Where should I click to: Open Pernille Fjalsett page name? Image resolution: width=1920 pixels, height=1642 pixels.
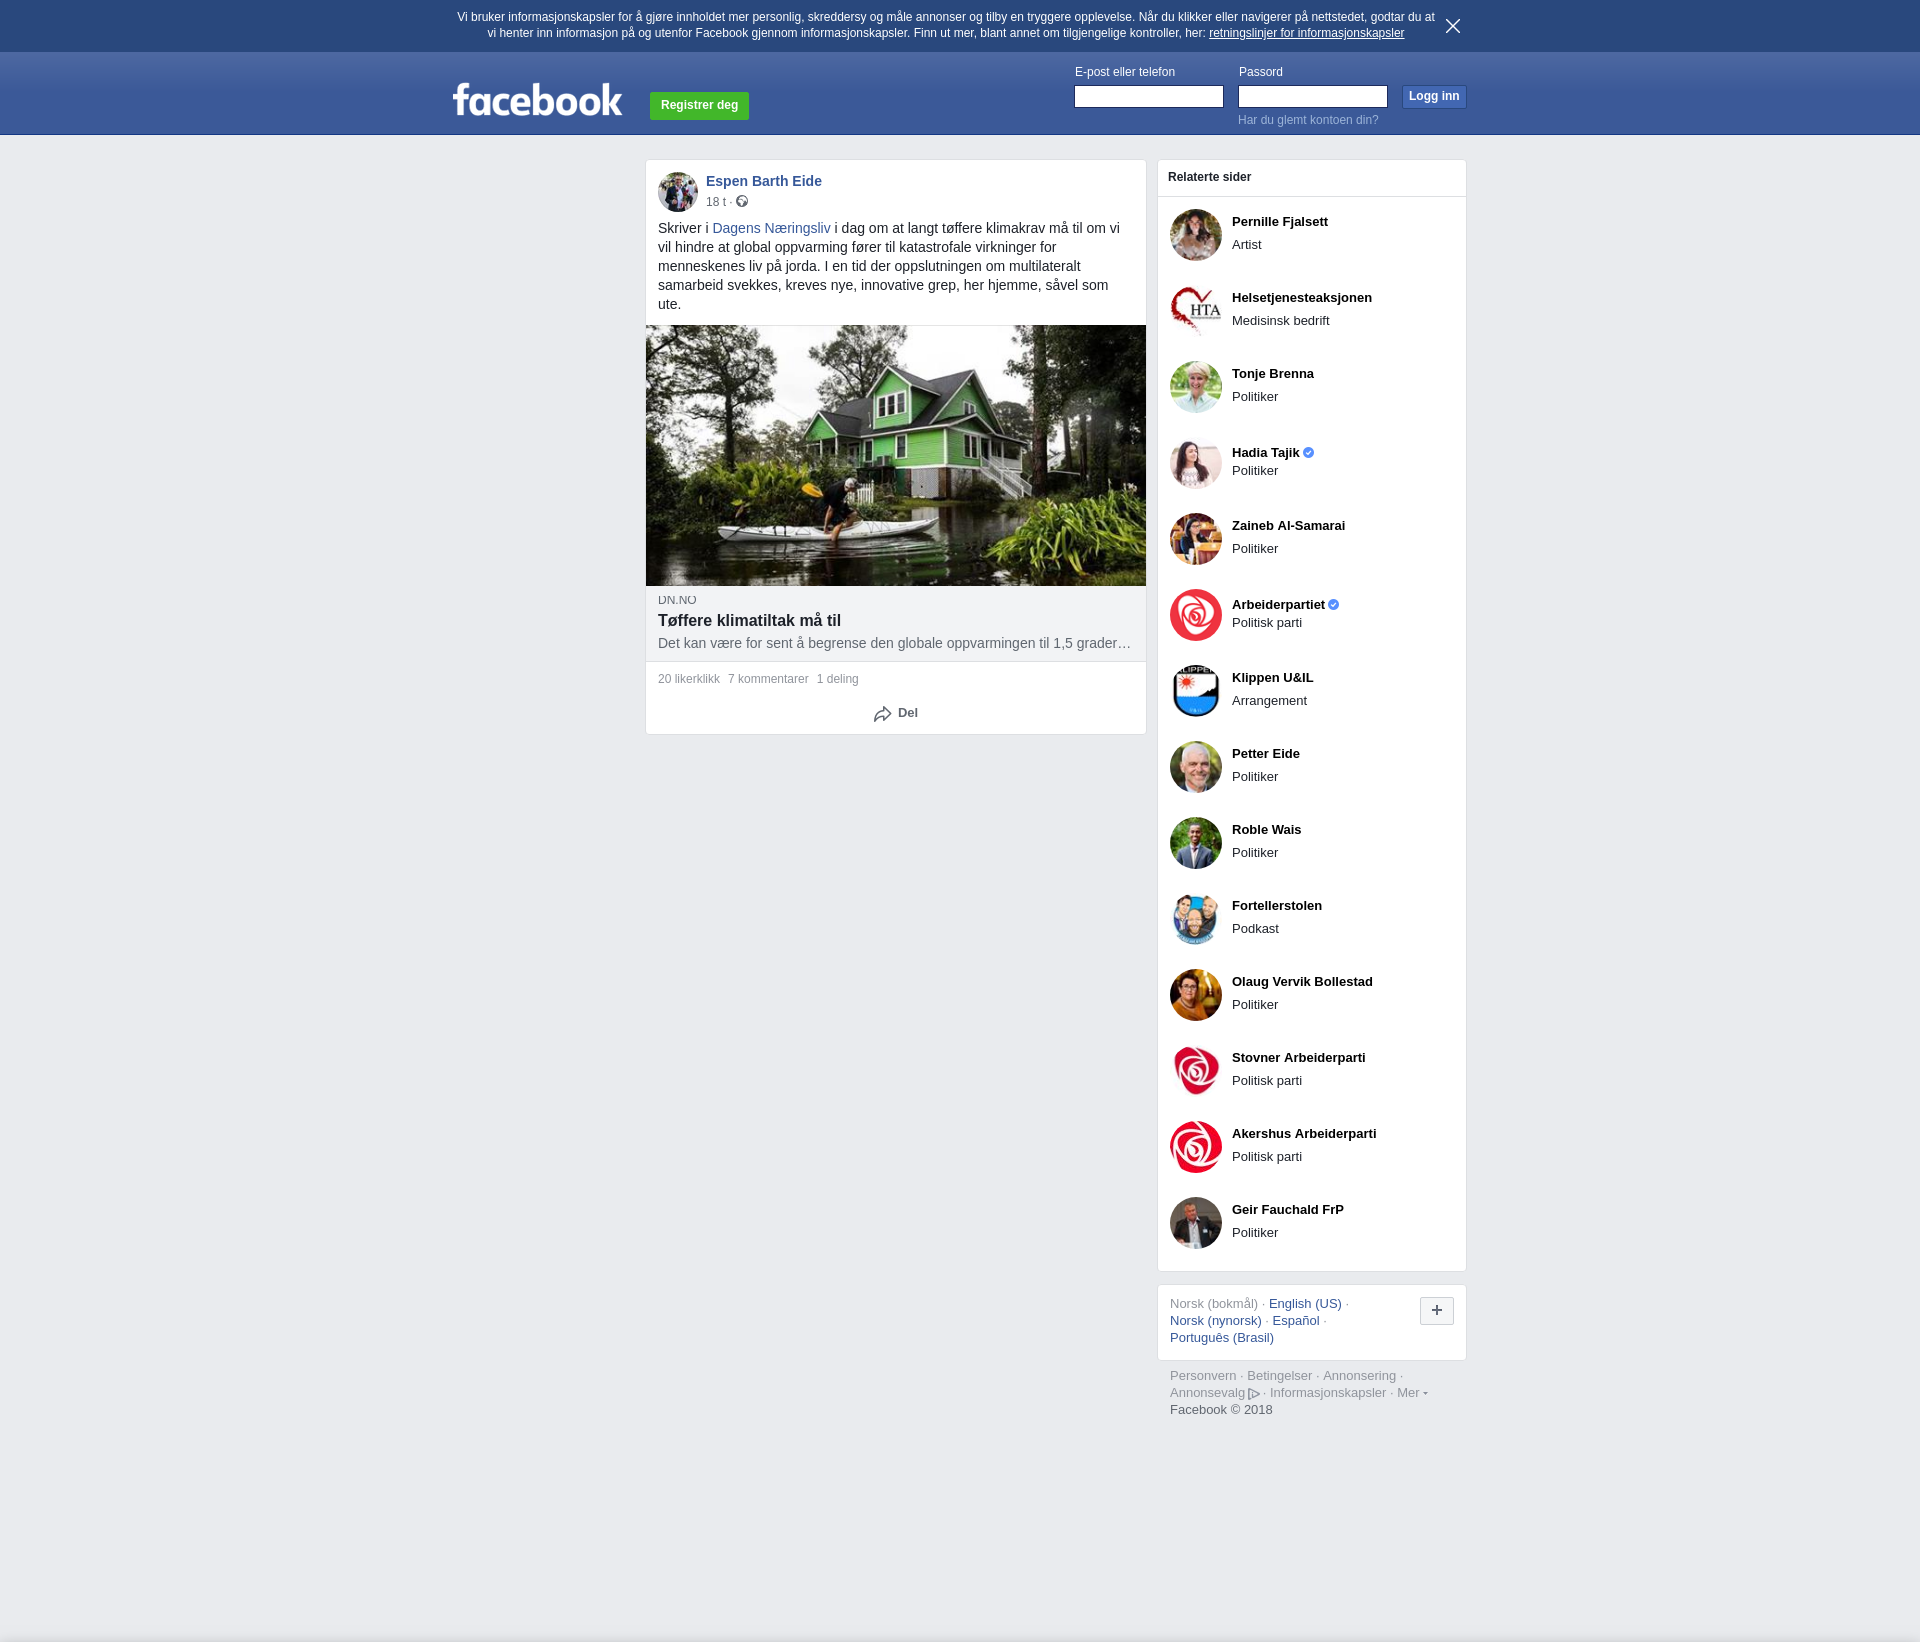coord(1280,222)
